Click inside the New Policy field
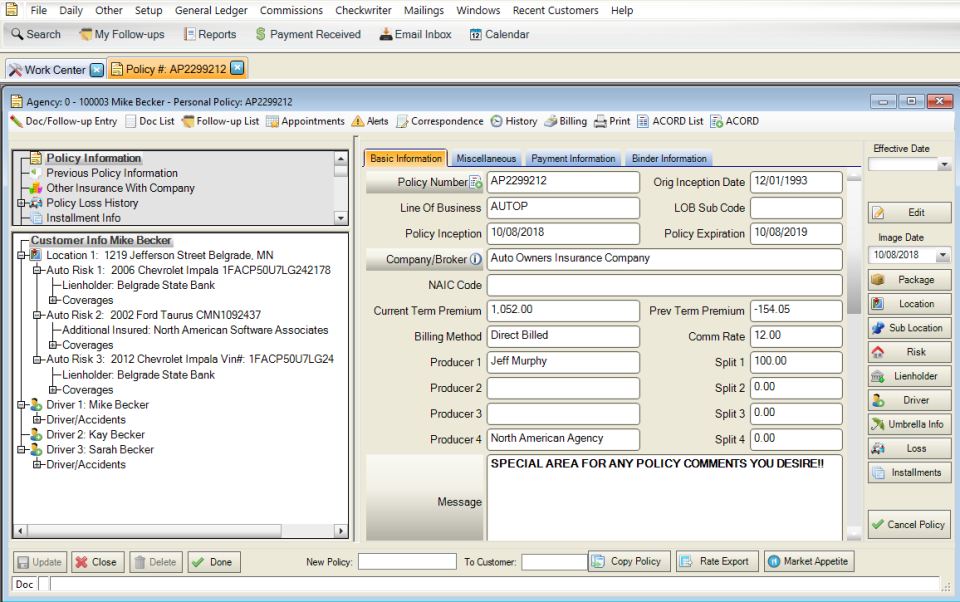 coord(408,561)
